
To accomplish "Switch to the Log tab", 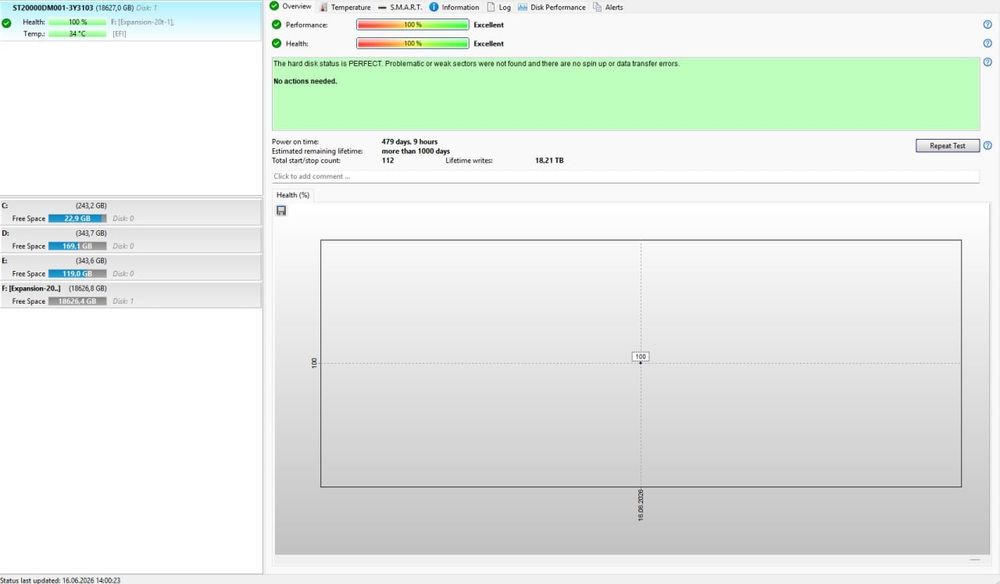I will click(x=499, y=7).
